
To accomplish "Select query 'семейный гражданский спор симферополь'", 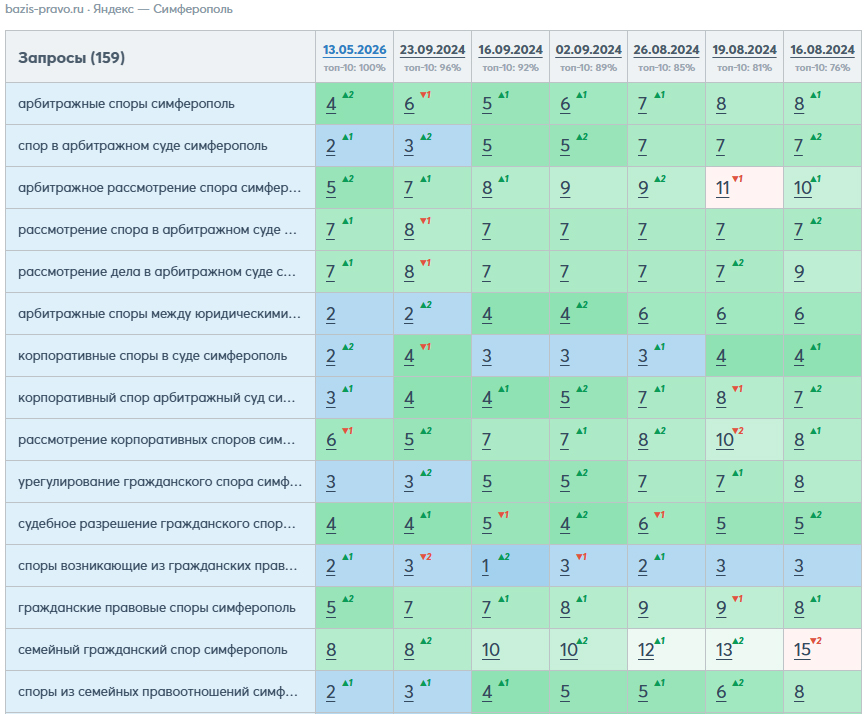I will (x=152, y=649).
